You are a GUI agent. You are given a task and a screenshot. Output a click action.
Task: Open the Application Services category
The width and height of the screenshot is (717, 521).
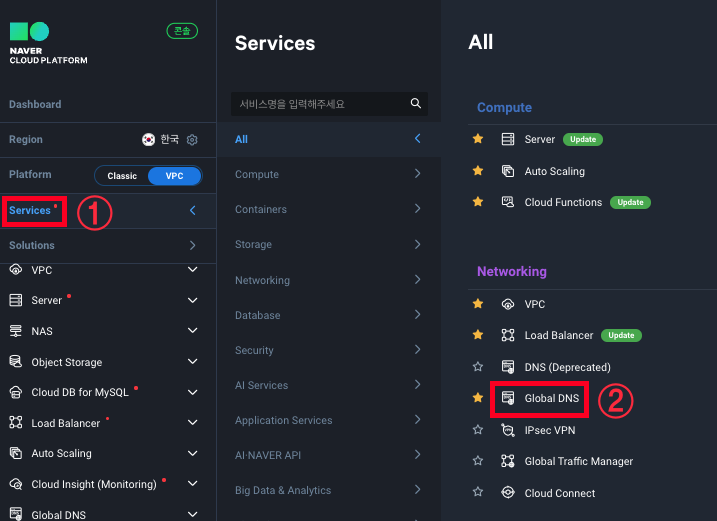[329, 420]
